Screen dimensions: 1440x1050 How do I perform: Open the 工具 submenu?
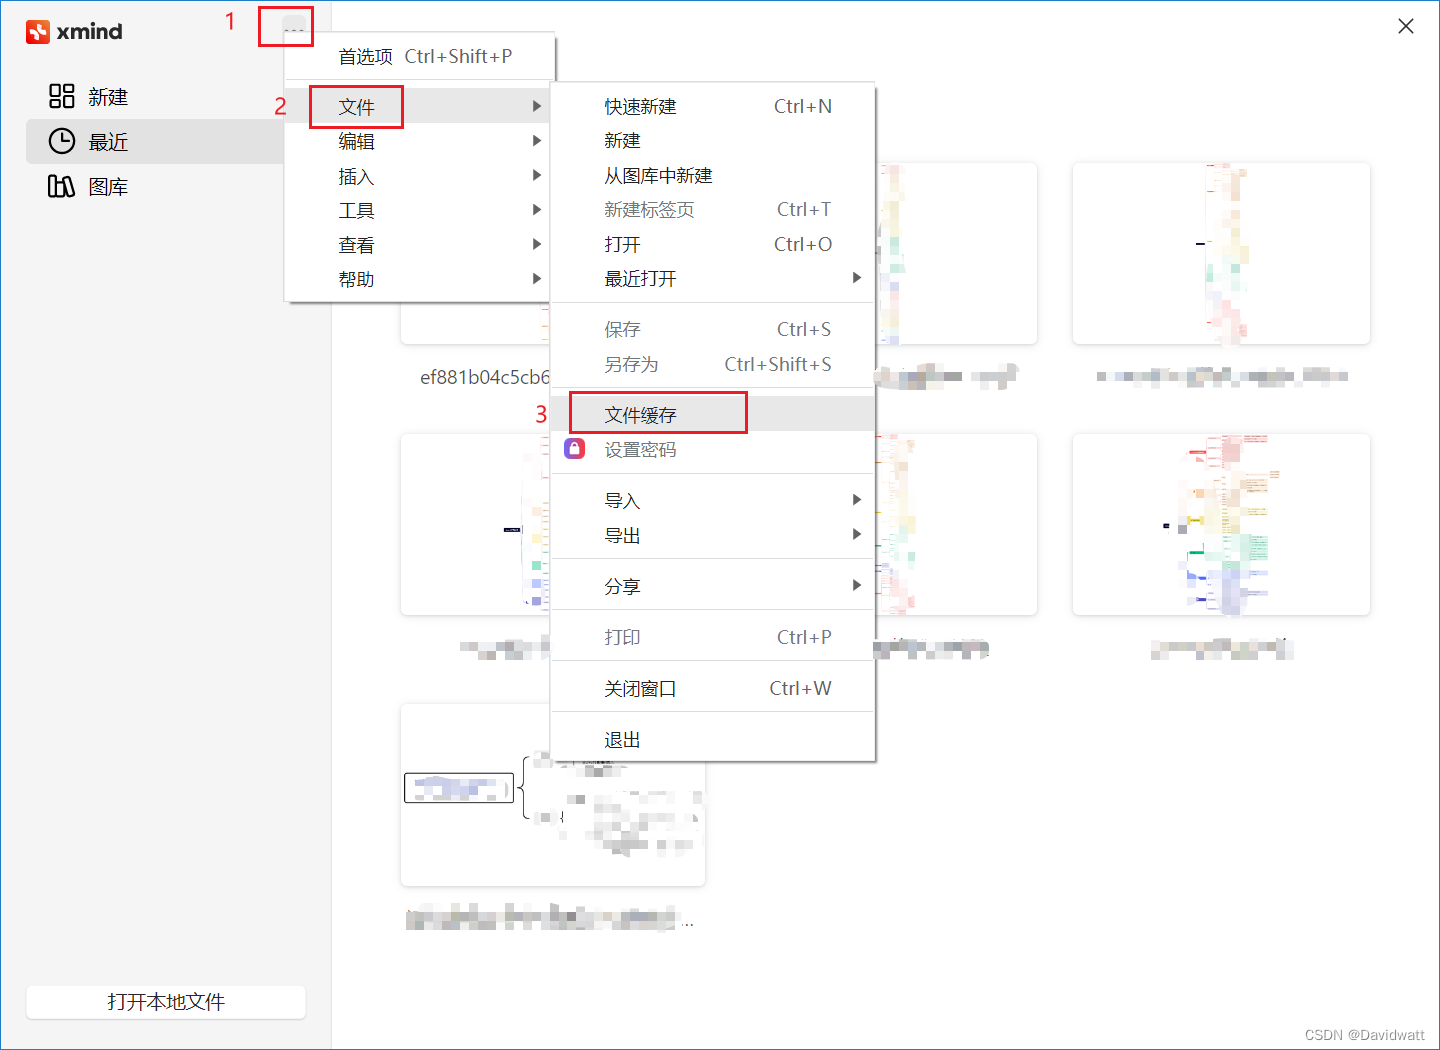(418, 210)
